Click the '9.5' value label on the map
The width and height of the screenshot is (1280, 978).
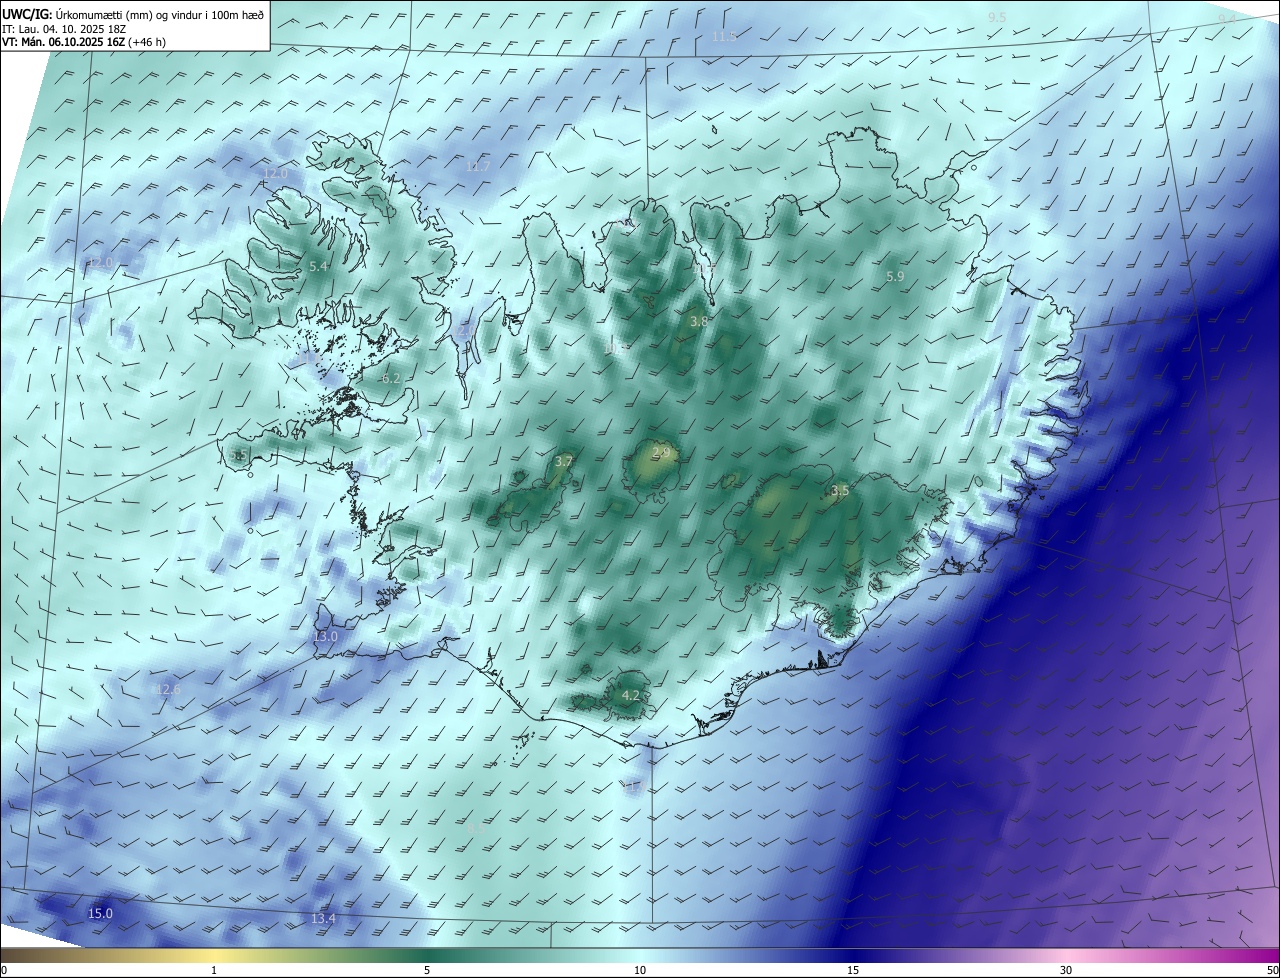pyautogui.click(x=997, y=18)
